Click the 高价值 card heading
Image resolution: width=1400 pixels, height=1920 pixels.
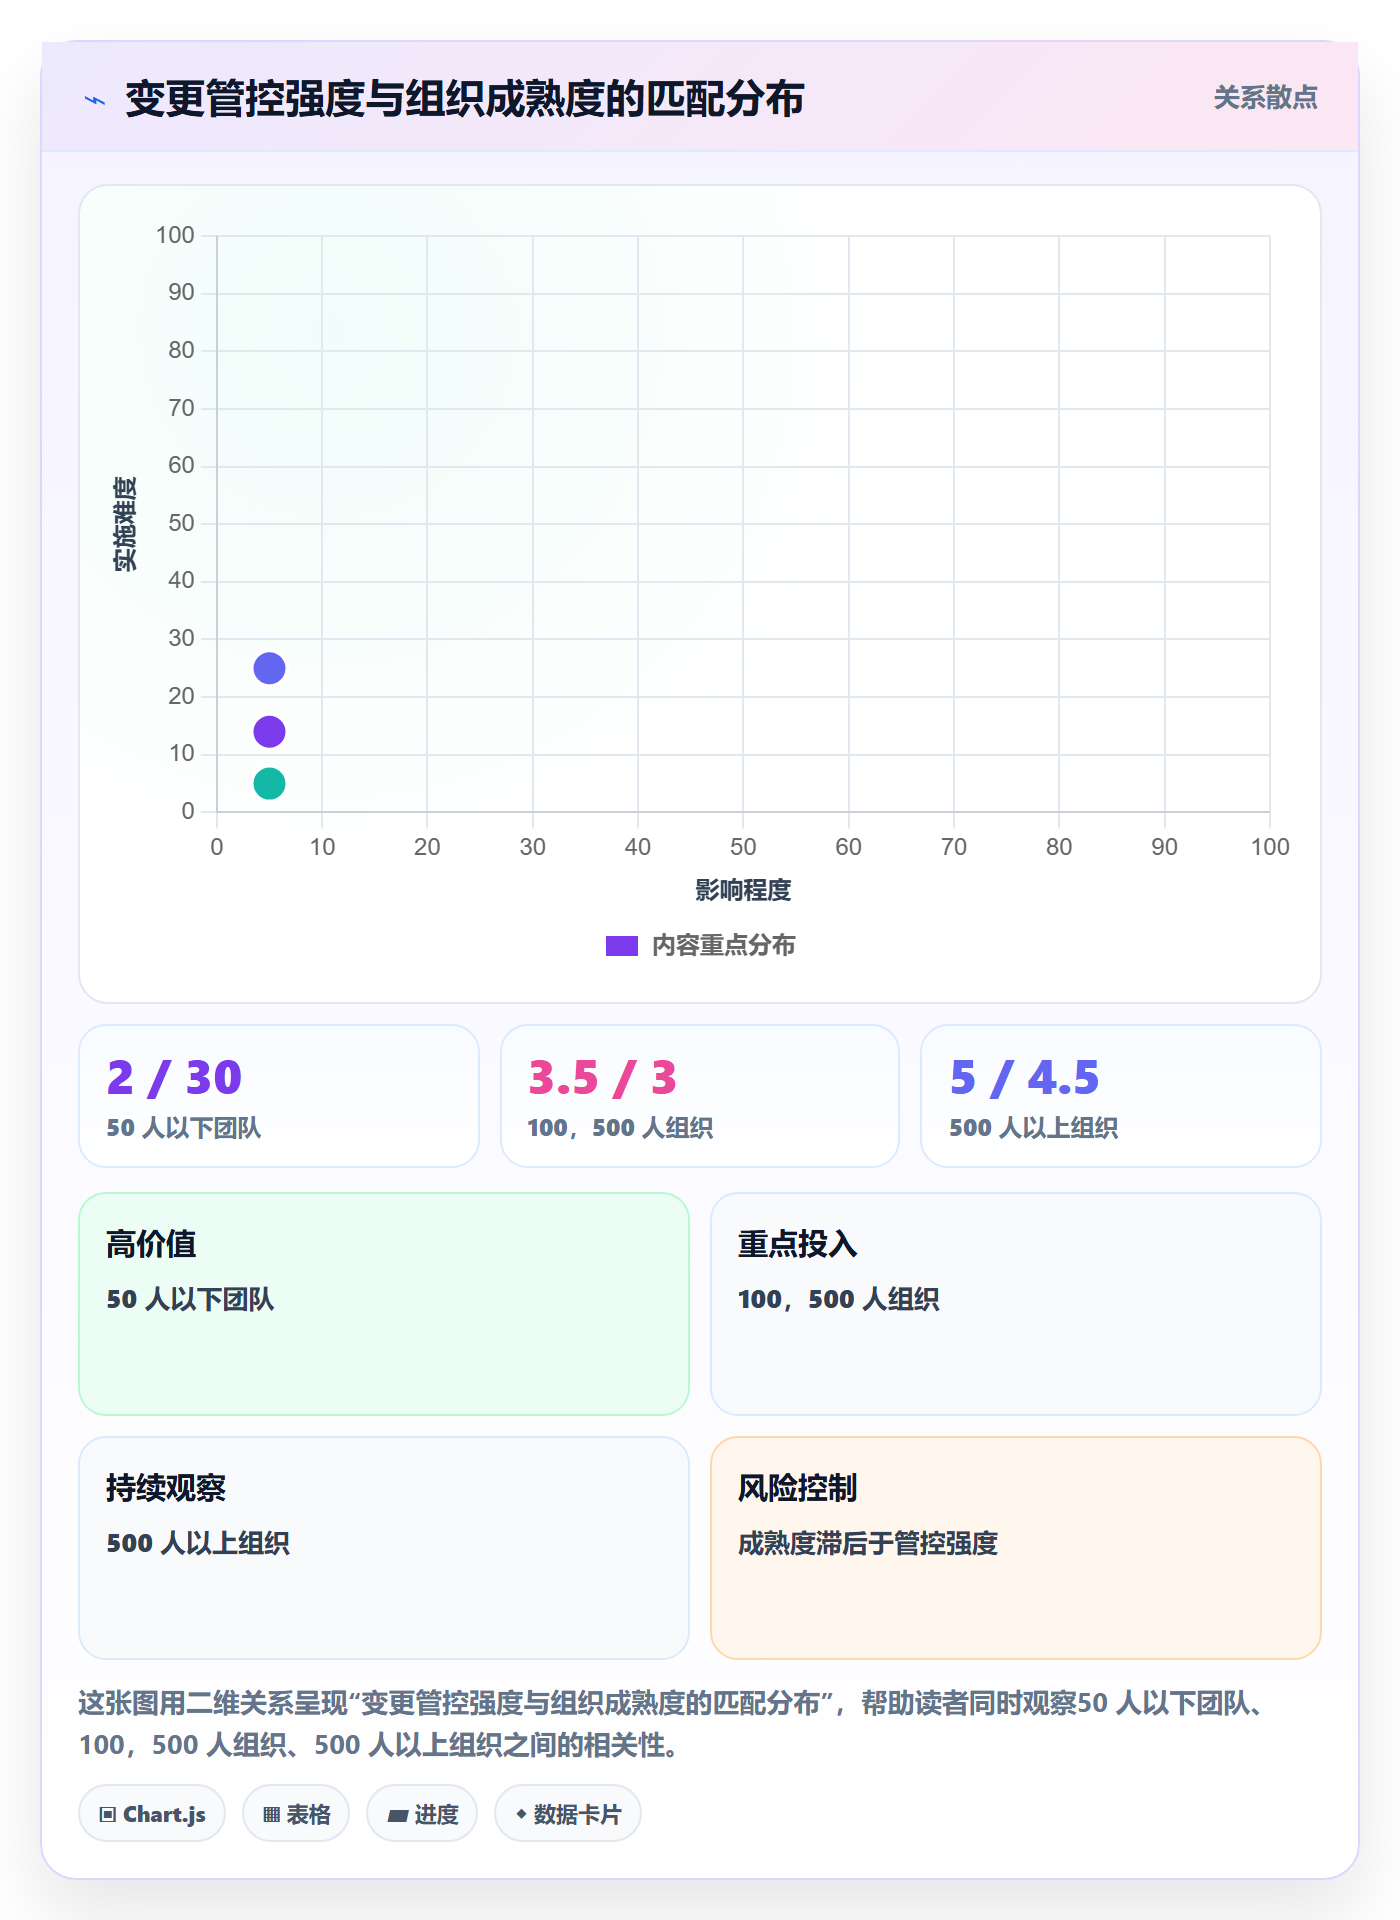click(151, 1244)
